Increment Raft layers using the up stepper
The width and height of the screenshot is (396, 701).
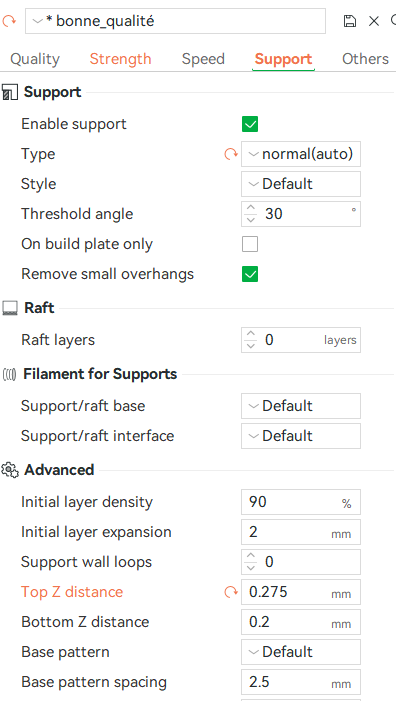pos(251,334)
